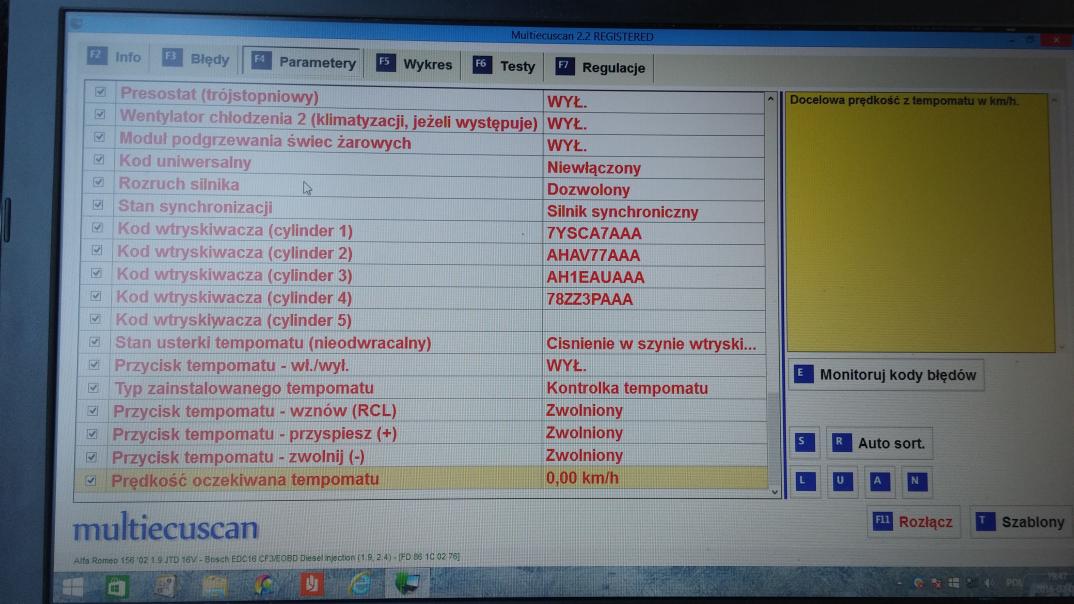Click the Multiecuscan taskbar icon
Screen dimensions: 1074x604
(x=408, y=584)
